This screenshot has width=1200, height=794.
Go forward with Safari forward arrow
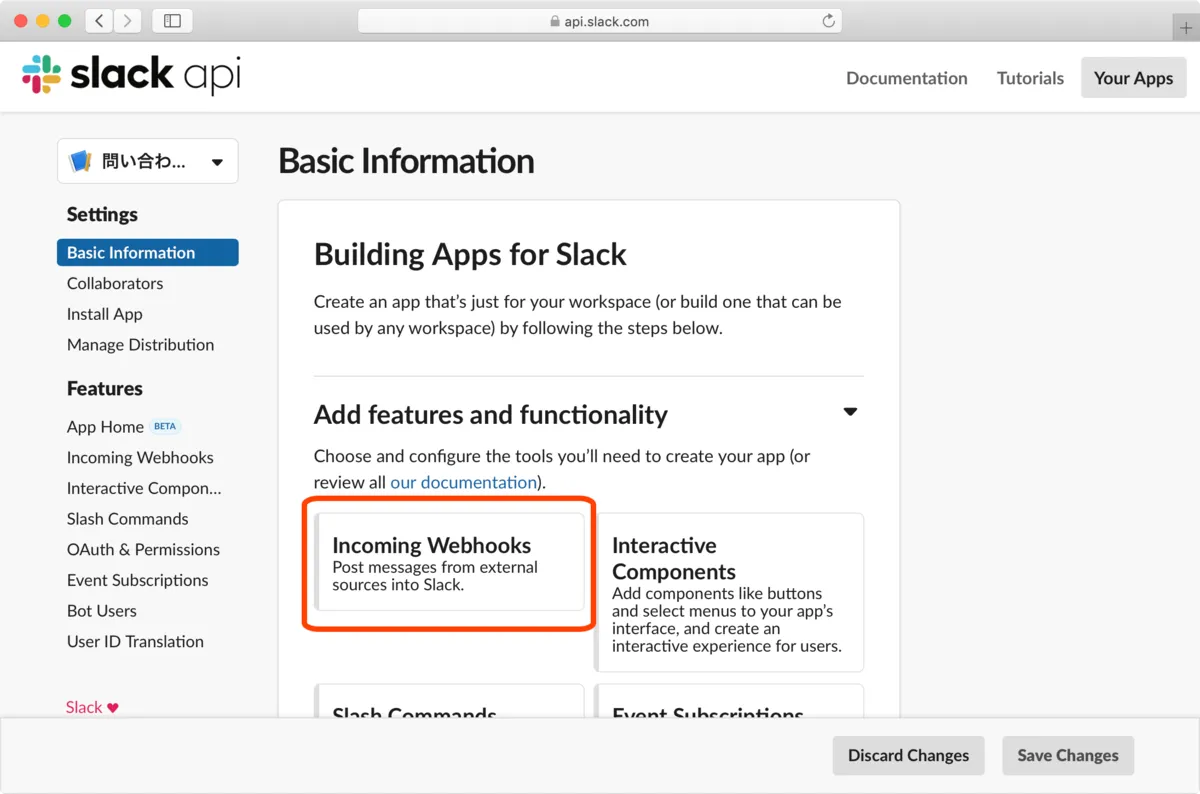(128, 21)
